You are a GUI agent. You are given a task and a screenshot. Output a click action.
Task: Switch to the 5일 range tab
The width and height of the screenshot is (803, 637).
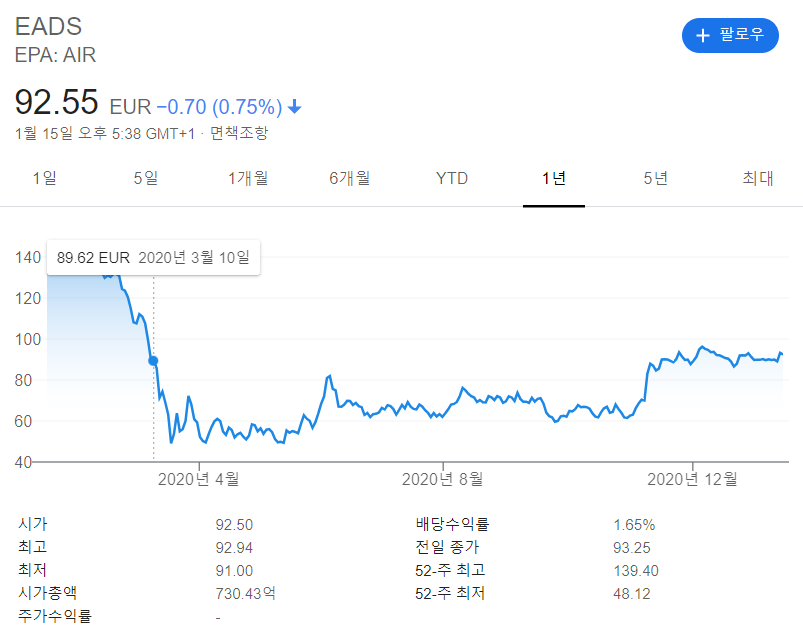[x=146, y=178]
